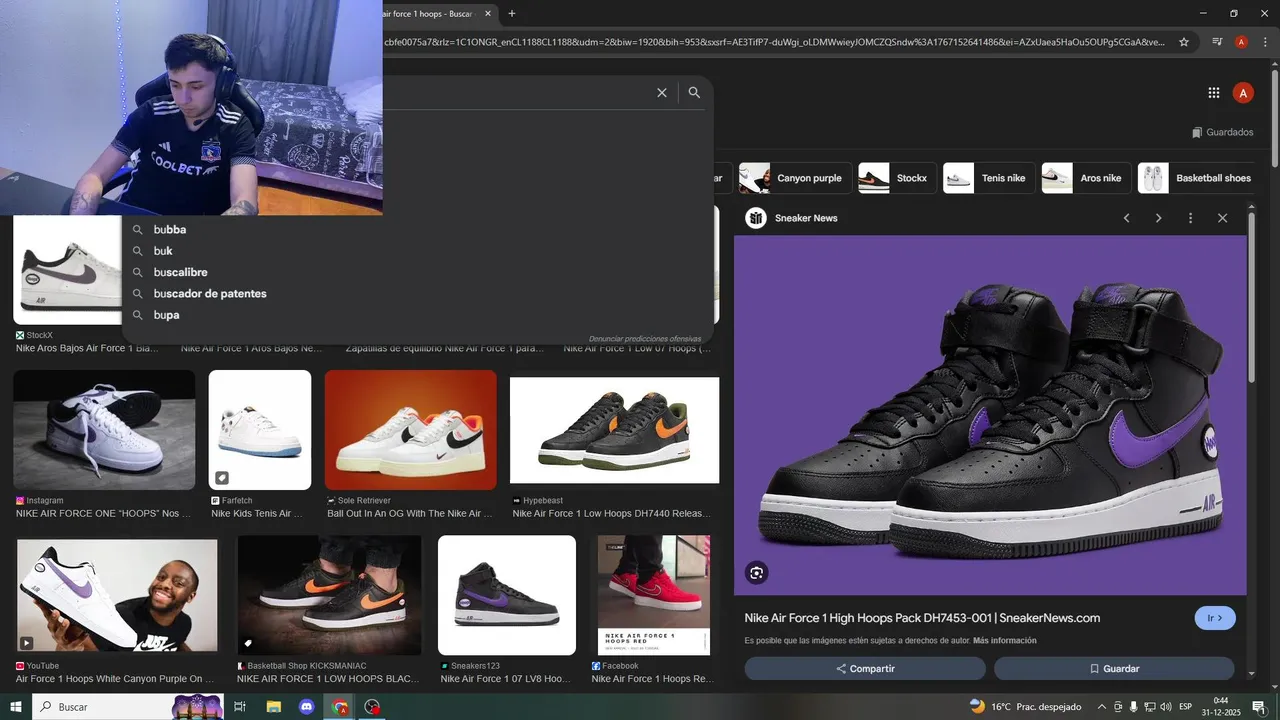Open the weather widget showing 16°C
The image size is (1280, 720).
[1025, 707]
